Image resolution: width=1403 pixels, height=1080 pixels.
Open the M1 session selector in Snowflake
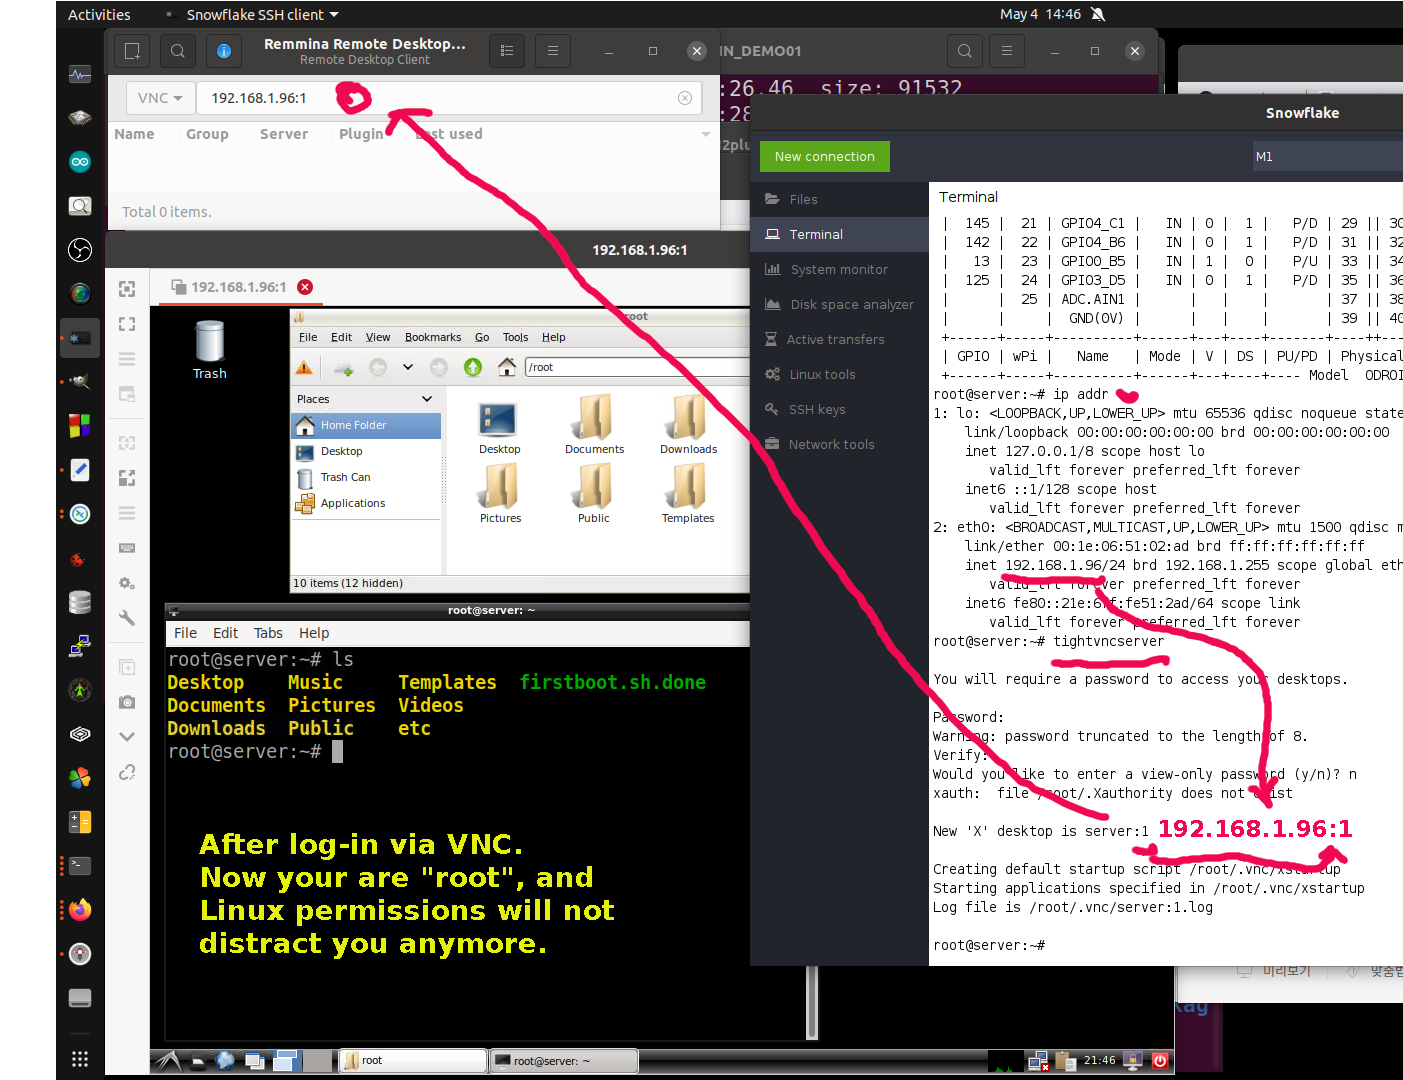1327,156
